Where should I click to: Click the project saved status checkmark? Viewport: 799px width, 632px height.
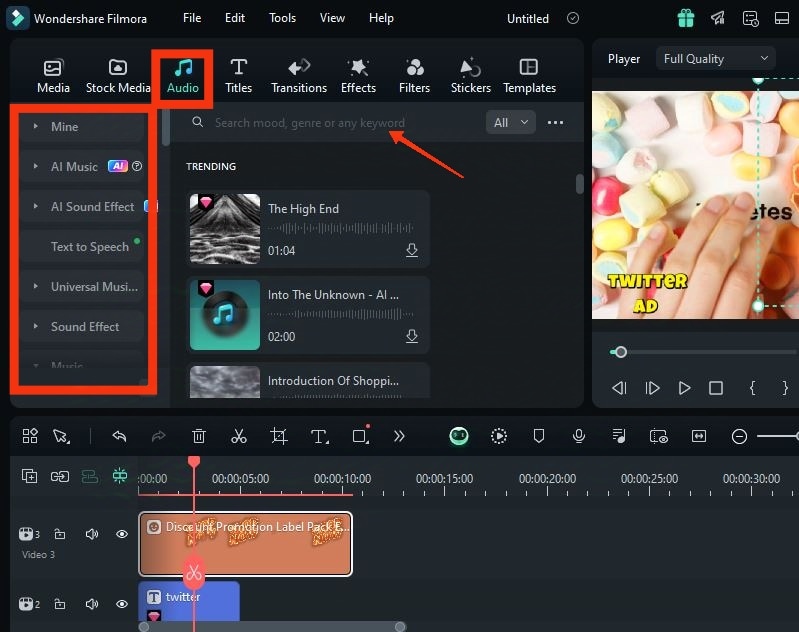tap(573, 18)
